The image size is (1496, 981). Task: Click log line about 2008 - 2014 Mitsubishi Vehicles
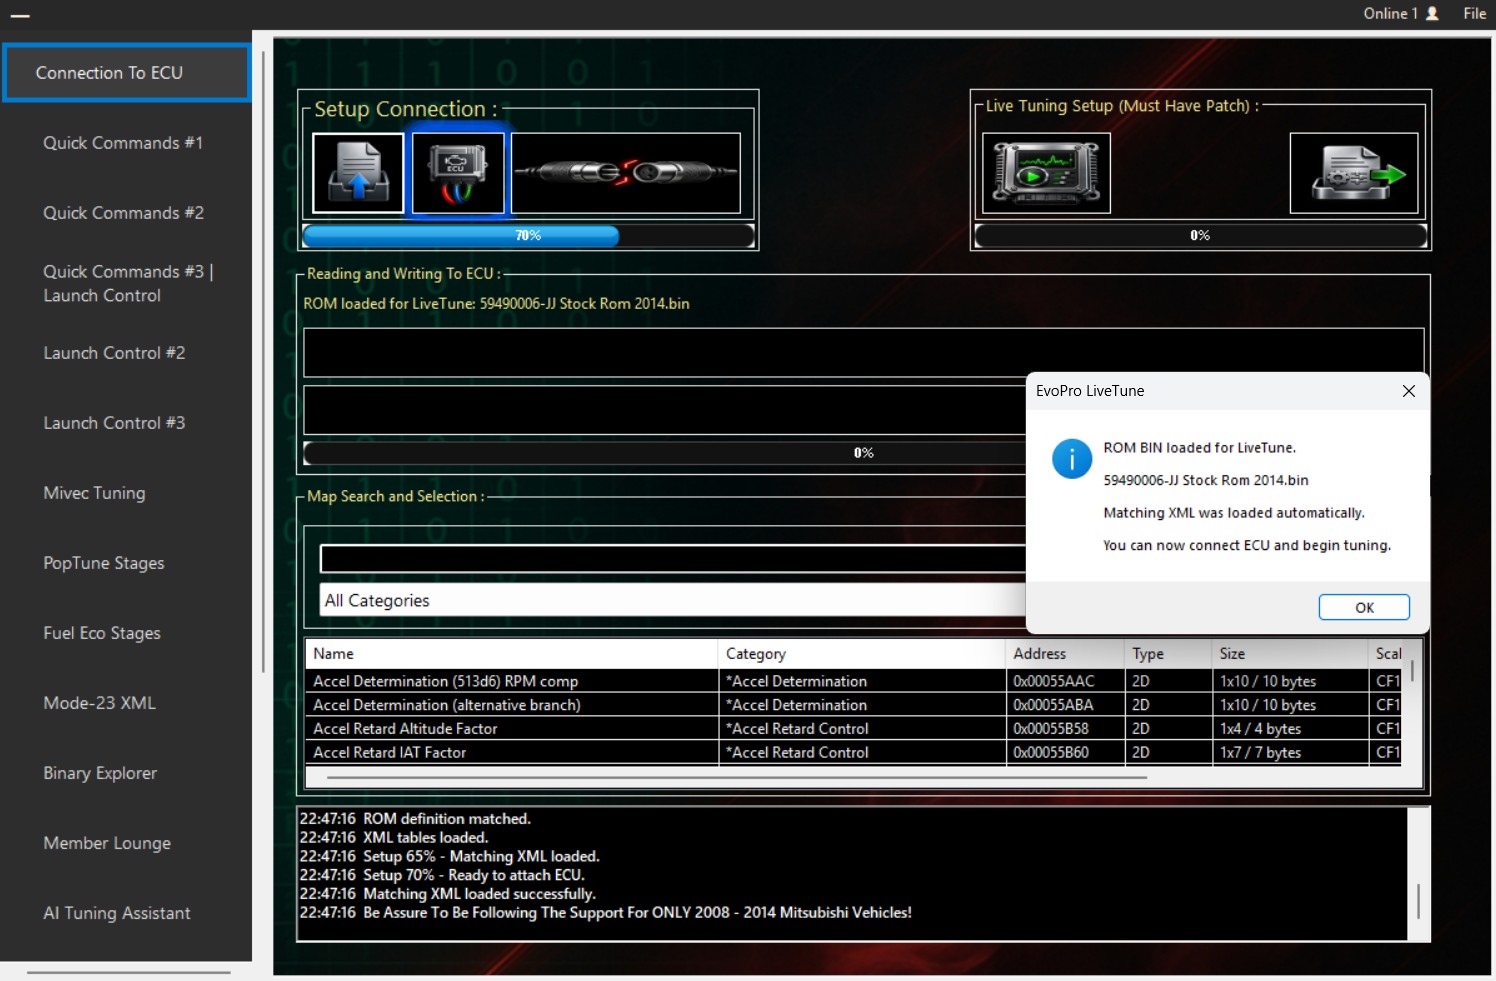point(606,913)
